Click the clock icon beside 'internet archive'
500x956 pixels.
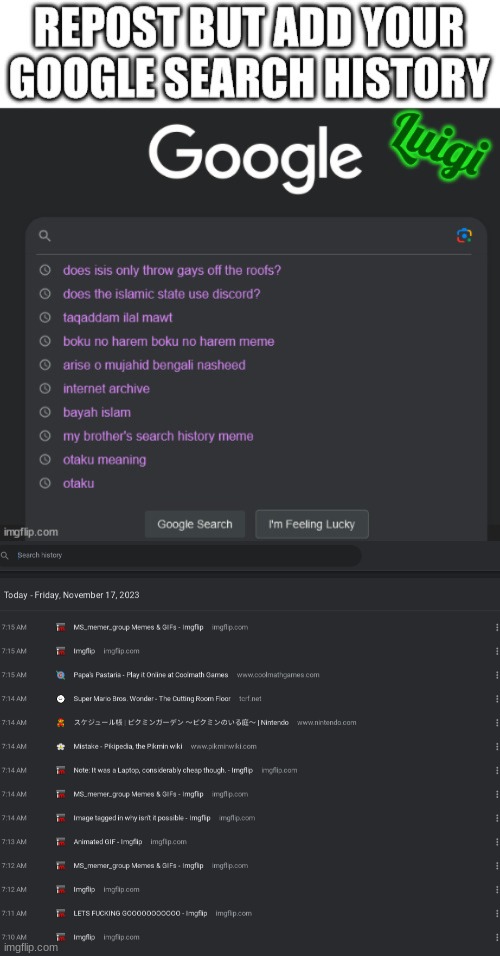[45, 388]
